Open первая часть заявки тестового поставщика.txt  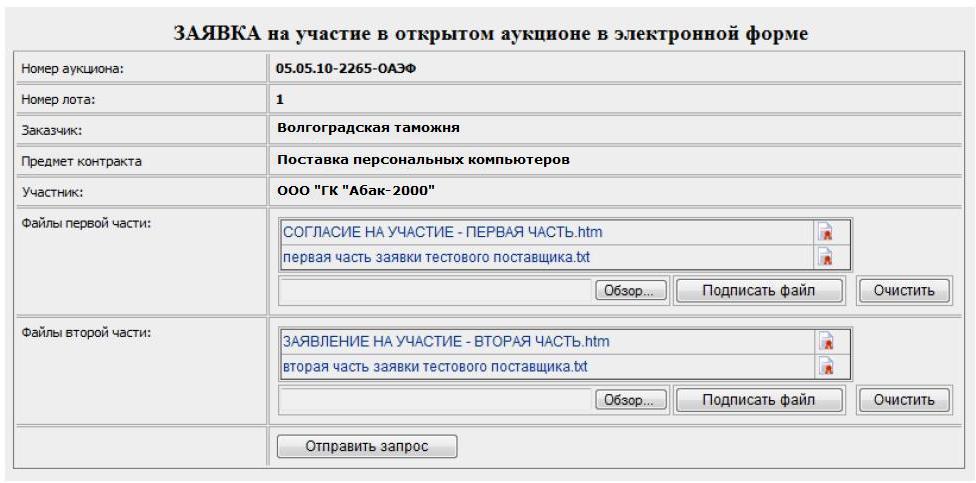coord(436,257)
